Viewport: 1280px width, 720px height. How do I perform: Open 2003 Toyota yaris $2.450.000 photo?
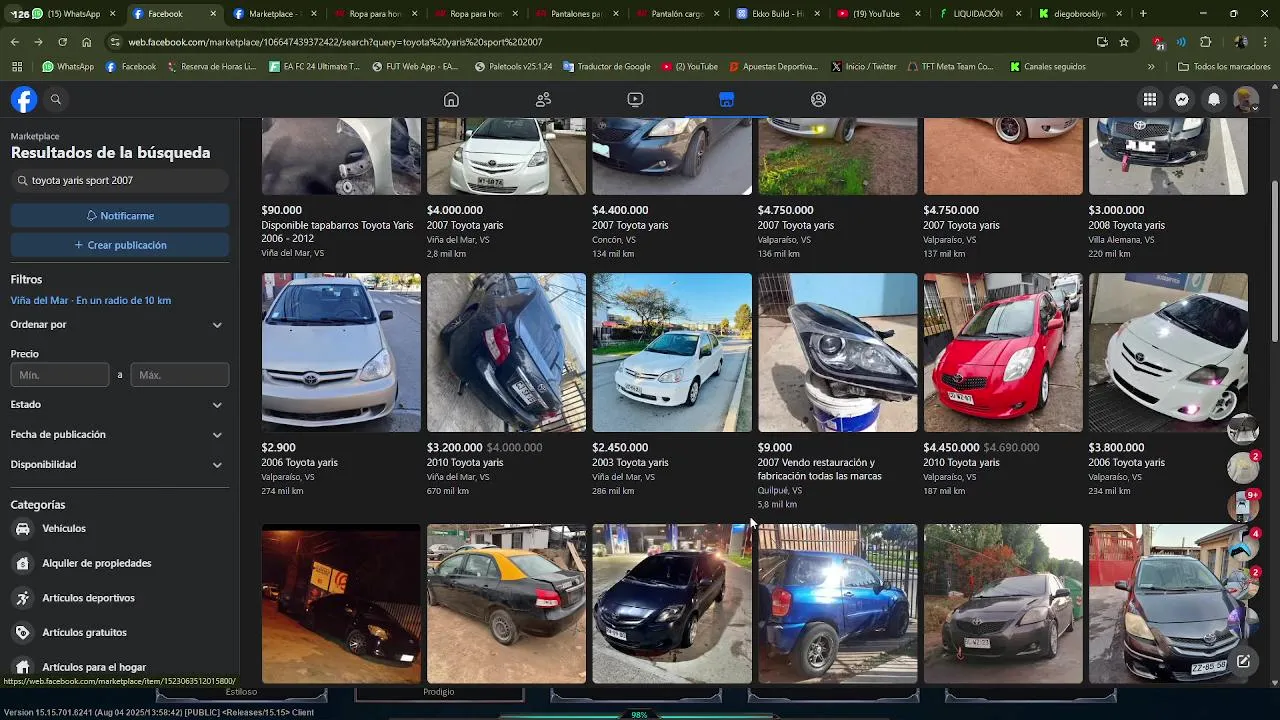672,353
